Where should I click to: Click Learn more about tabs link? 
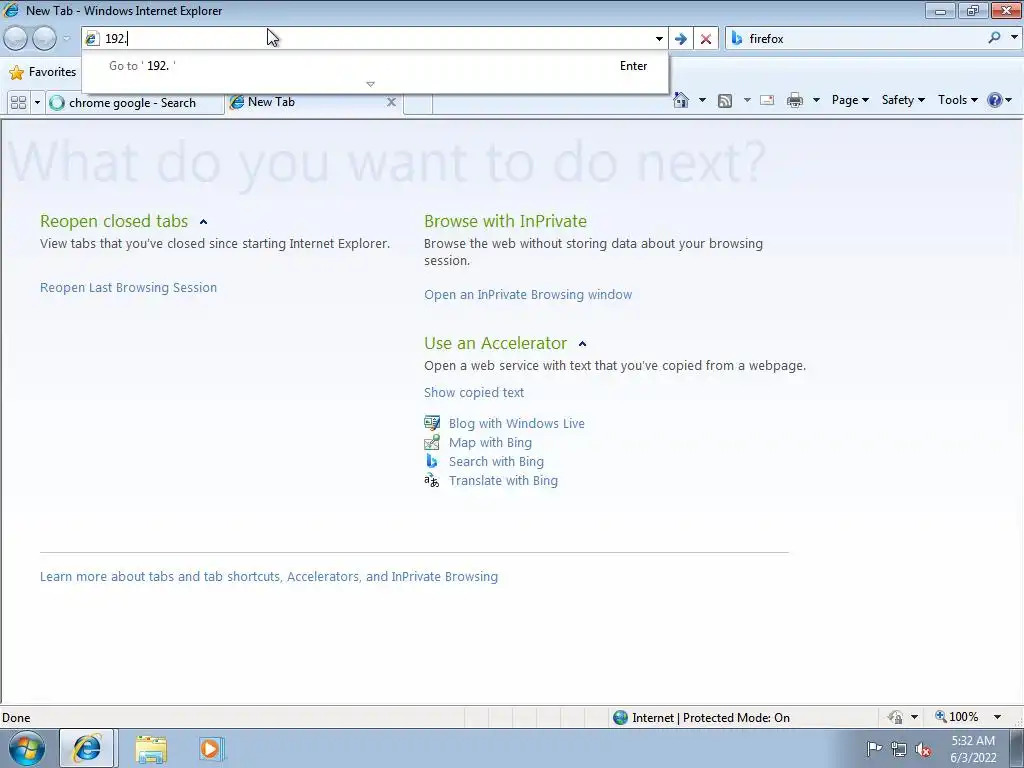point(268,577)
